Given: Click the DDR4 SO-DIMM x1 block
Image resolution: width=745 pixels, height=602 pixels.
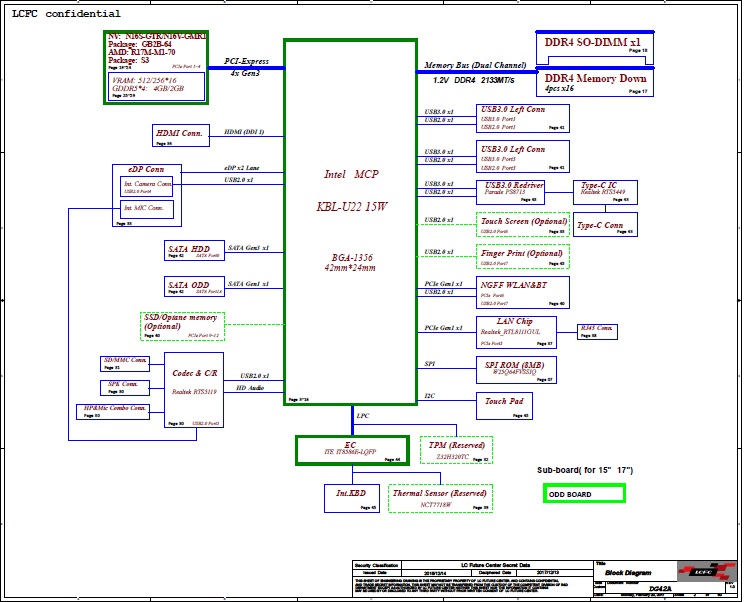Looking at the screenshot, I should click(595, 46).
